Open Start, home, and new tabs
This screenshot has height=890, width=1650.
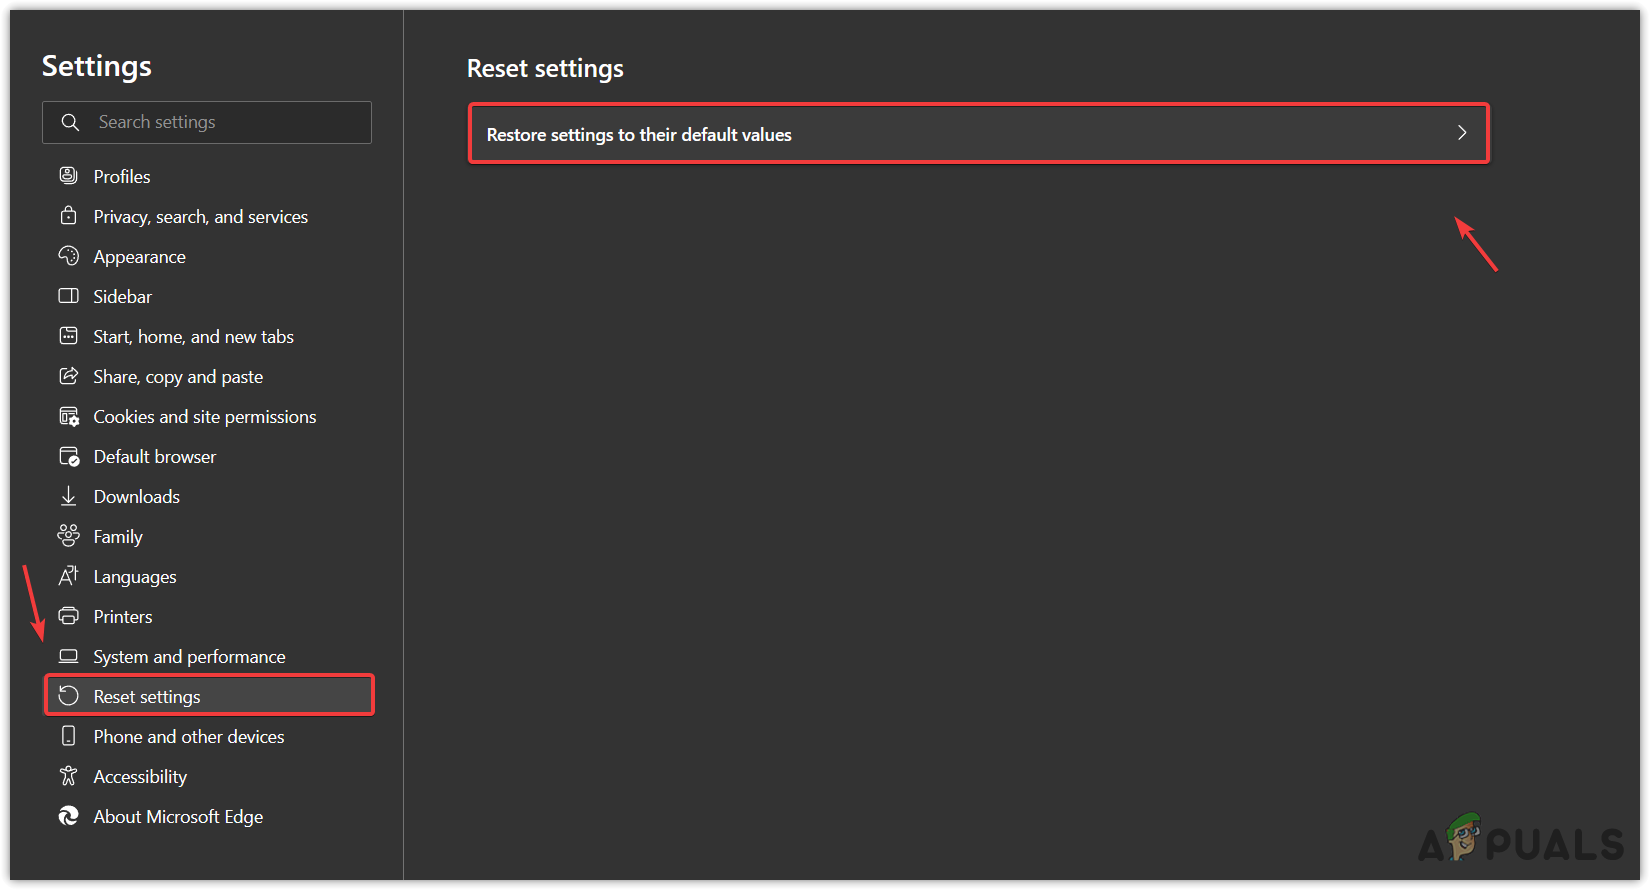193,337
